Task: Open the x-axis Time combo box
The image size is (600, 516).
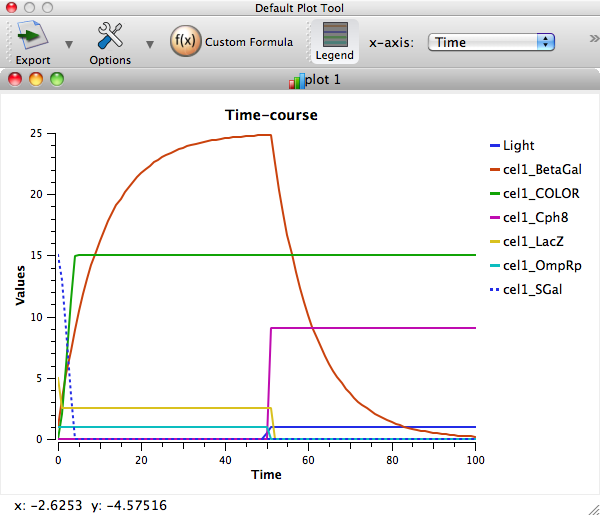Action: [491, 42]
